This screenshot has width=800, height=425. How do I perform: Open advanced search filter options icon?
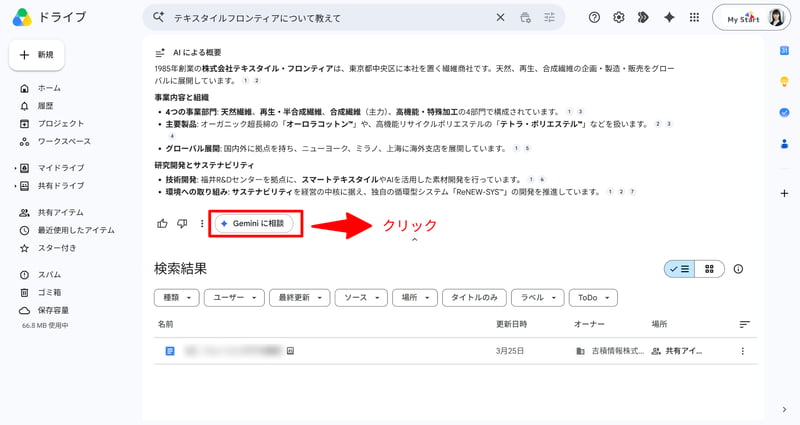tap(549, 17)
